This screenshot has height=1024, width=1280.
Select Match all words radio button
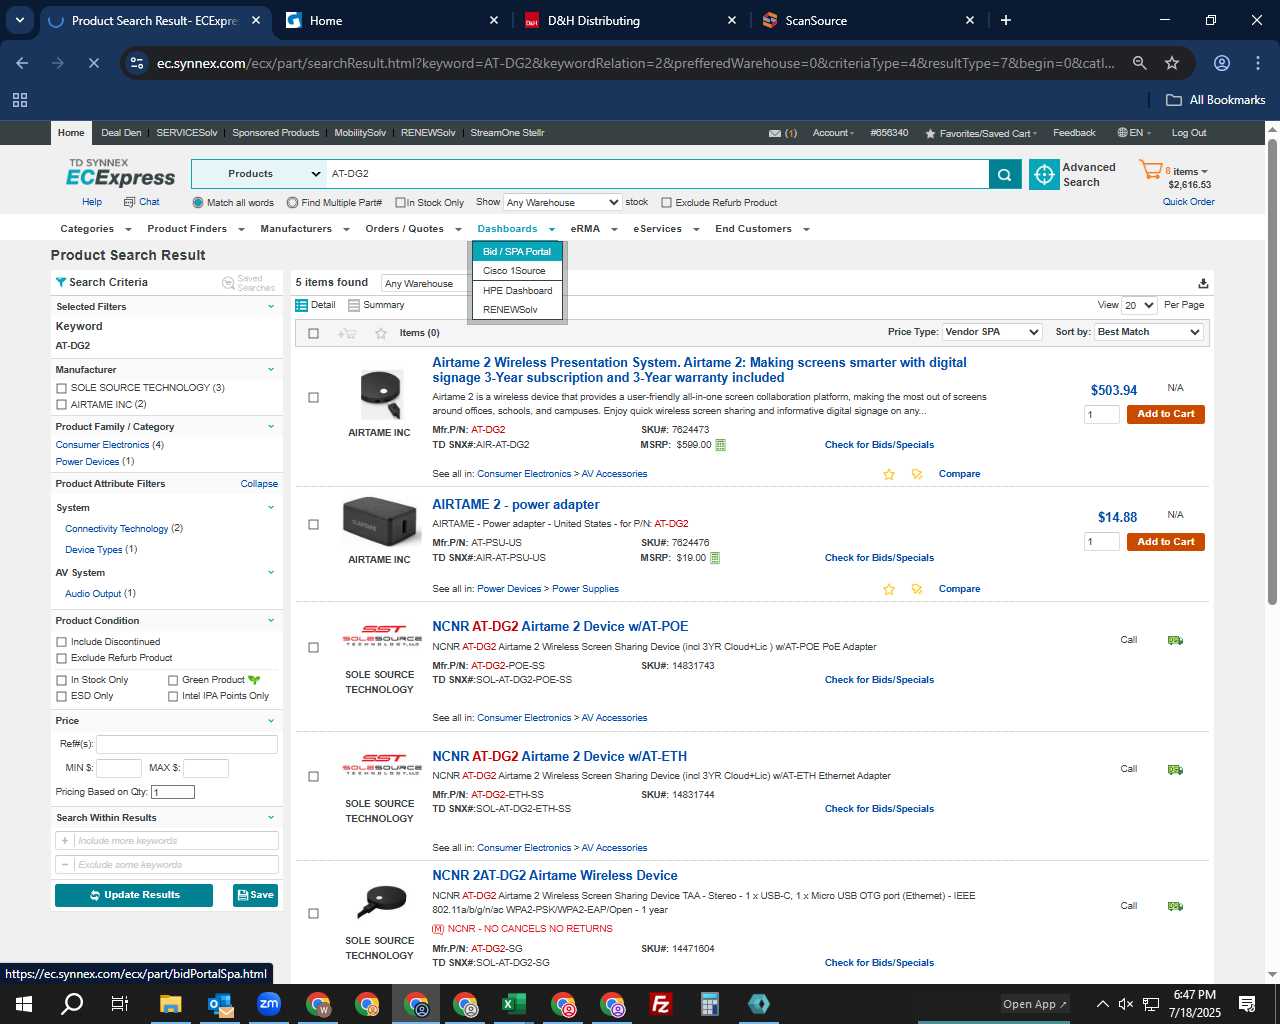coord(198,202)
